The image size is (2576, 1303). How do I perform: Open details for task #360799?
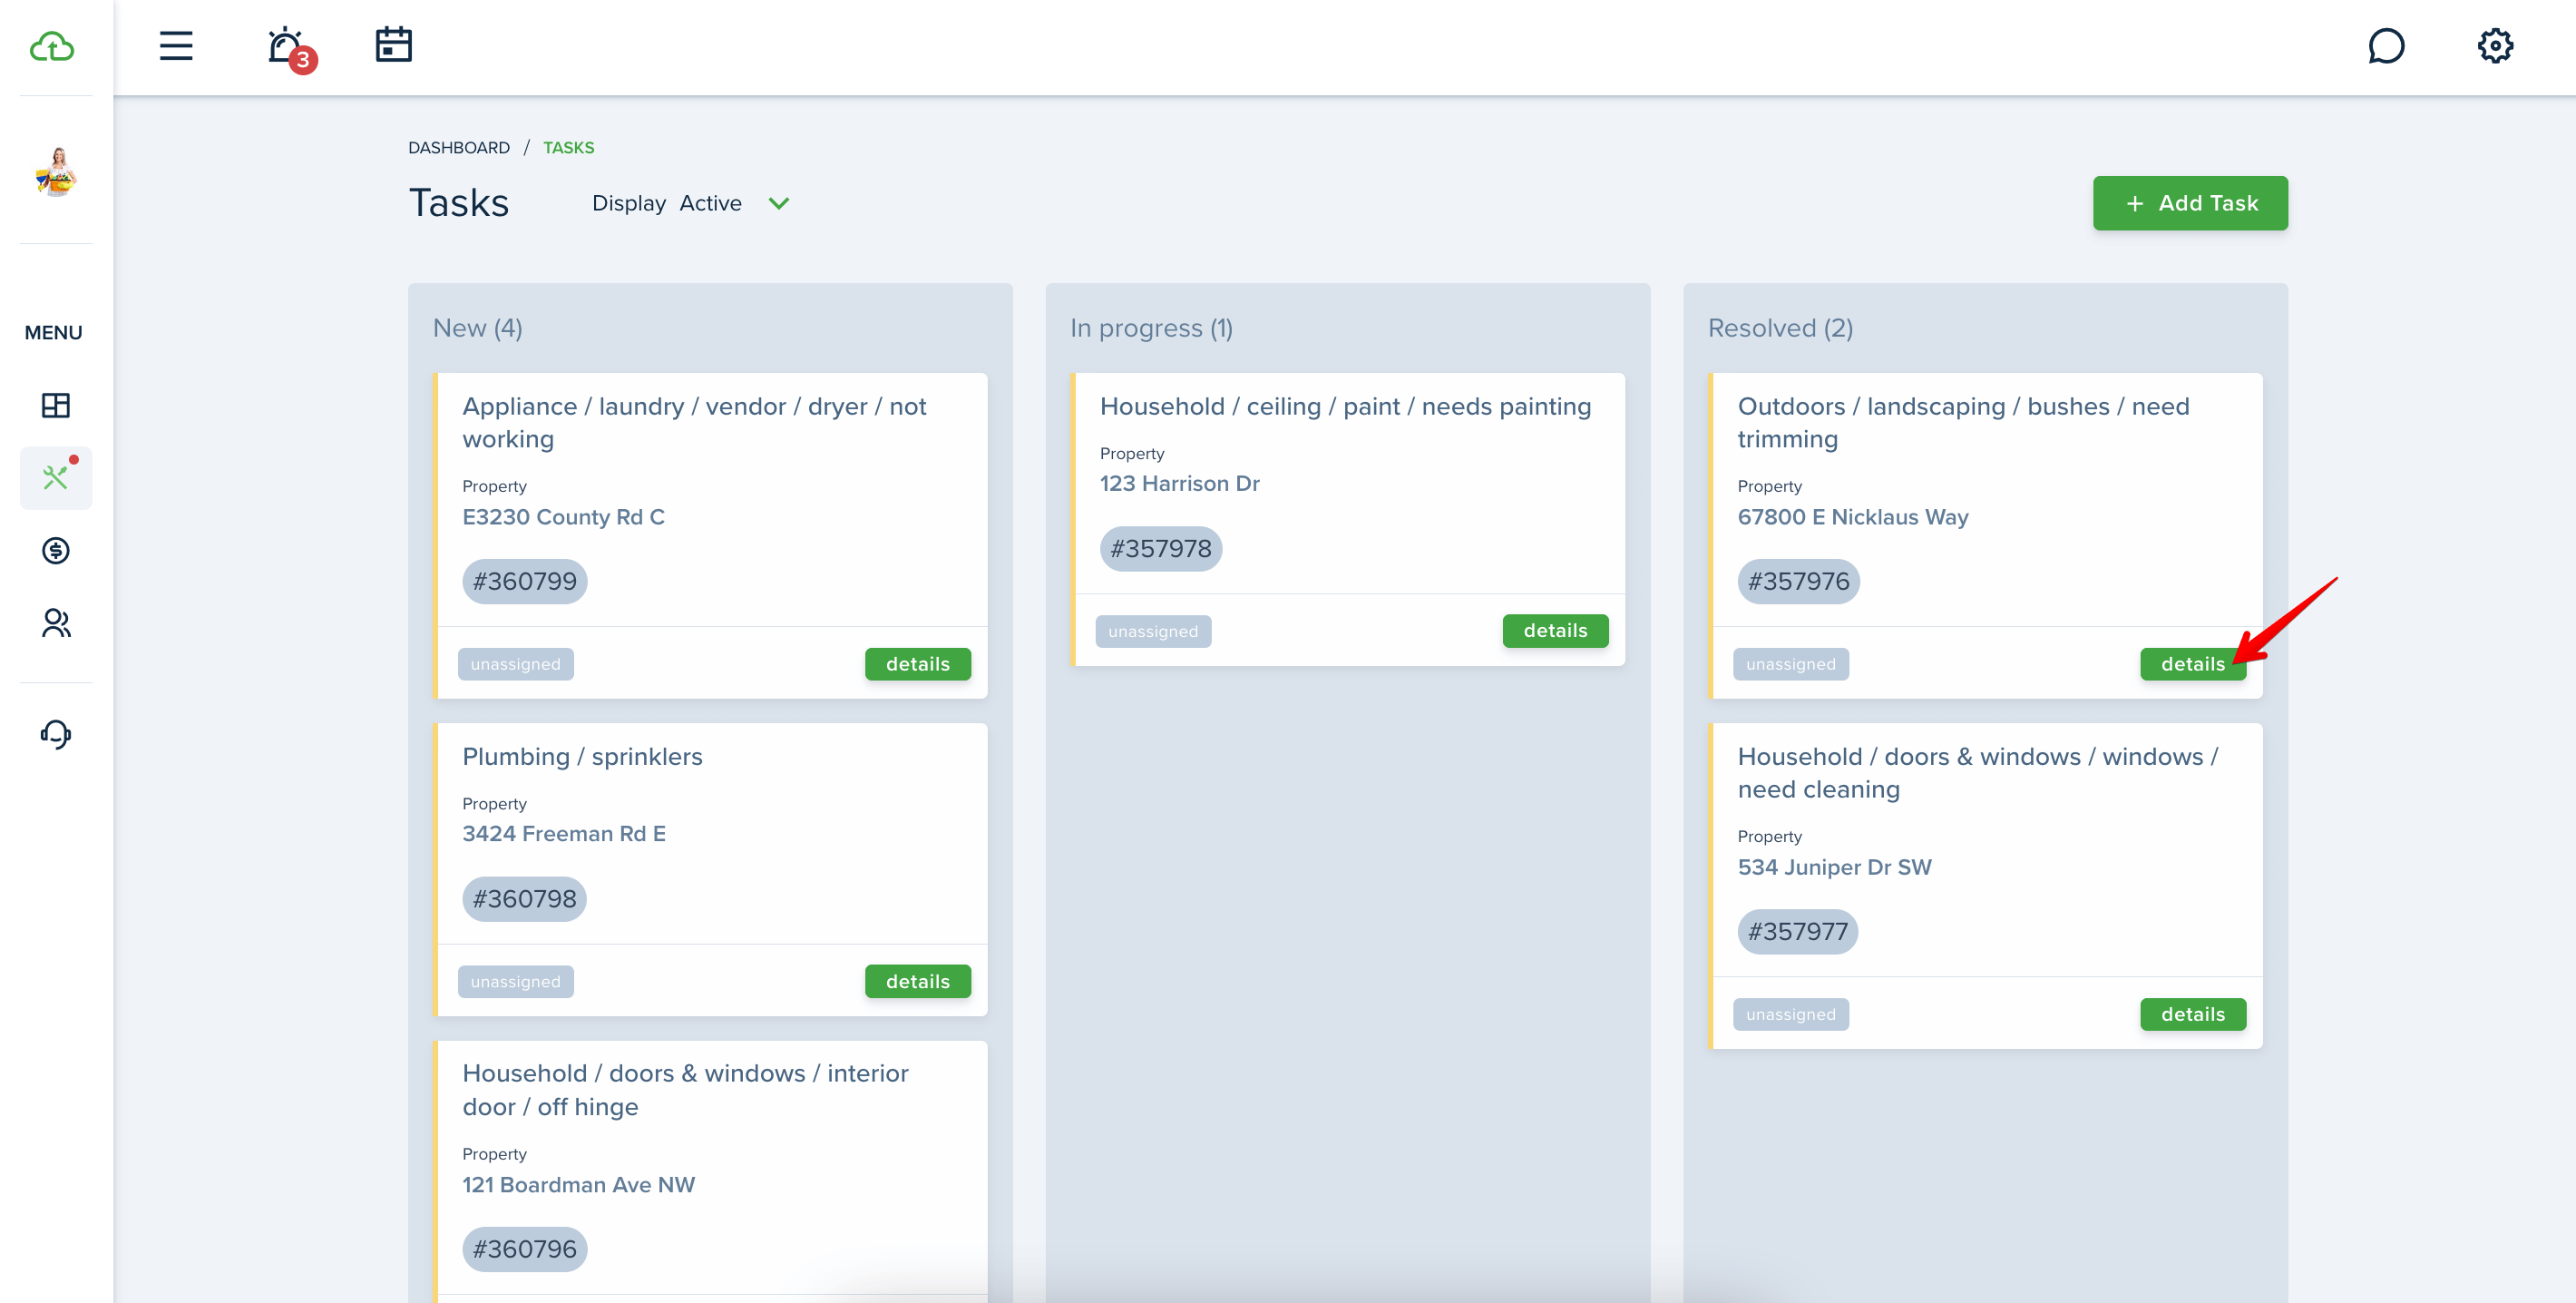(918, 664)
